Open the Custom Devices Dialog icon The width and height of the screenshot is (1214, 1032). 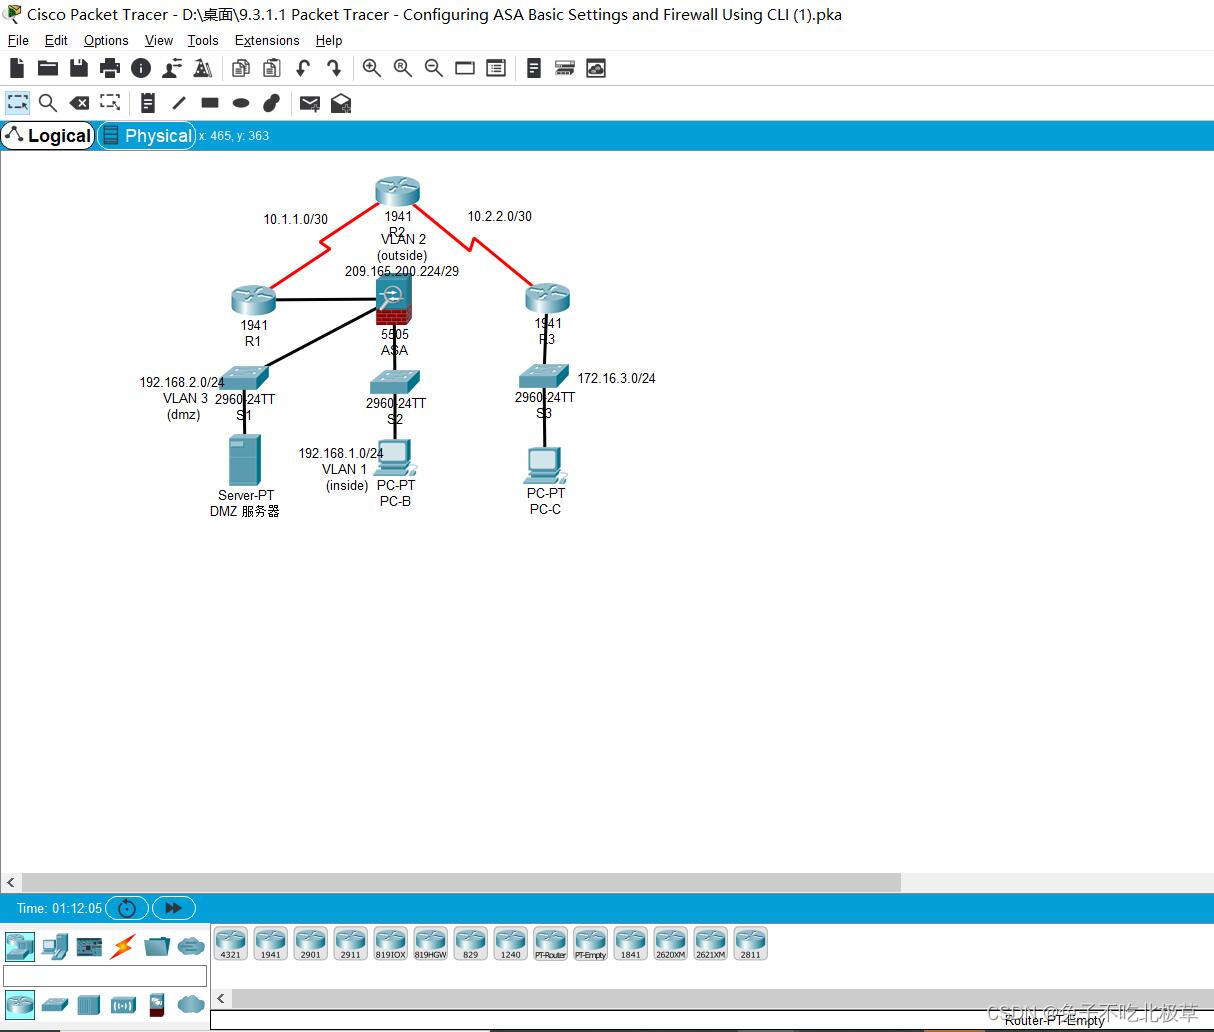pos(496,68)
